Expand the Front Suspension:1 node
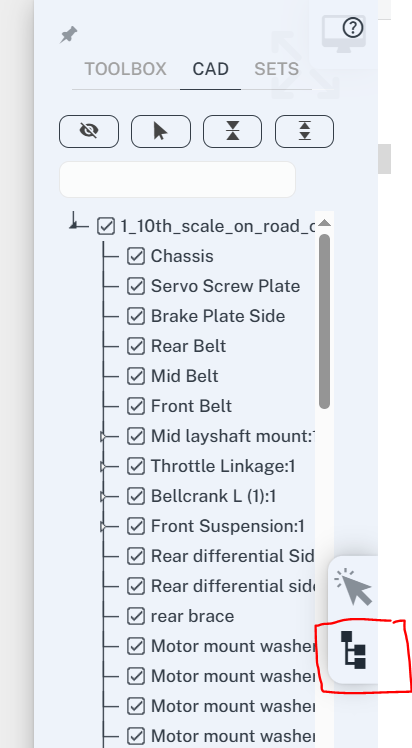The width and height of the screenshot is (412, 748). coord(103,526)
